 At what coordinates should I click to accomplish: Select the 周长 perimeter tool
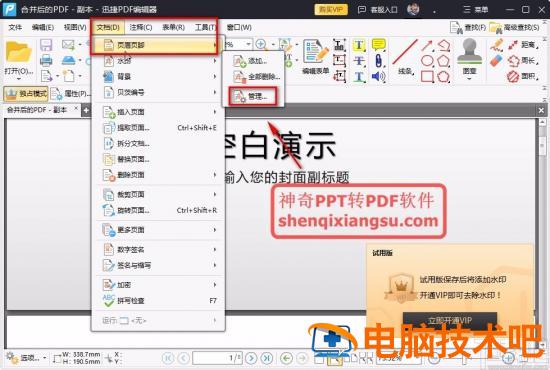(x=523, y=61)
